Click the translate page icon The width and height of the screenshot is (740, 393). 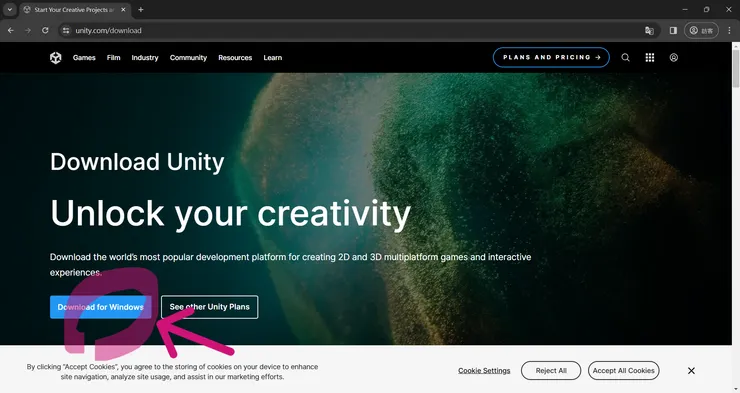(x=649, y=31)
